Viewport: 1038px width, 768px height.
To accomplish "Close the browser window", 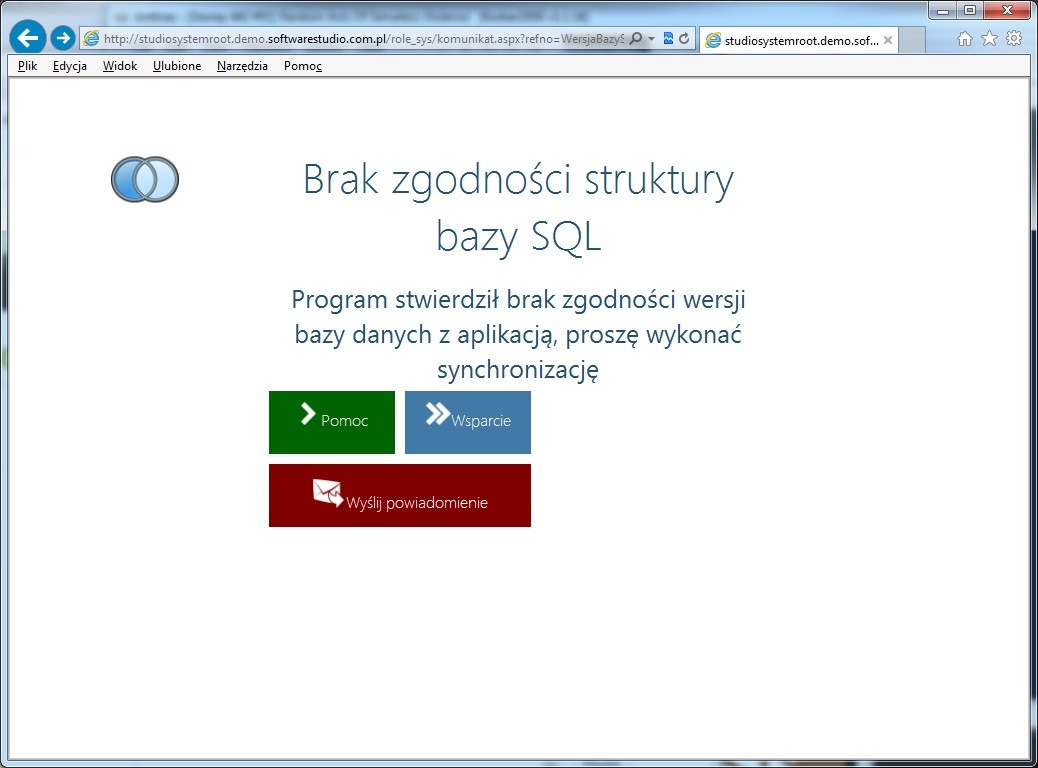I will pos(1008,10).
